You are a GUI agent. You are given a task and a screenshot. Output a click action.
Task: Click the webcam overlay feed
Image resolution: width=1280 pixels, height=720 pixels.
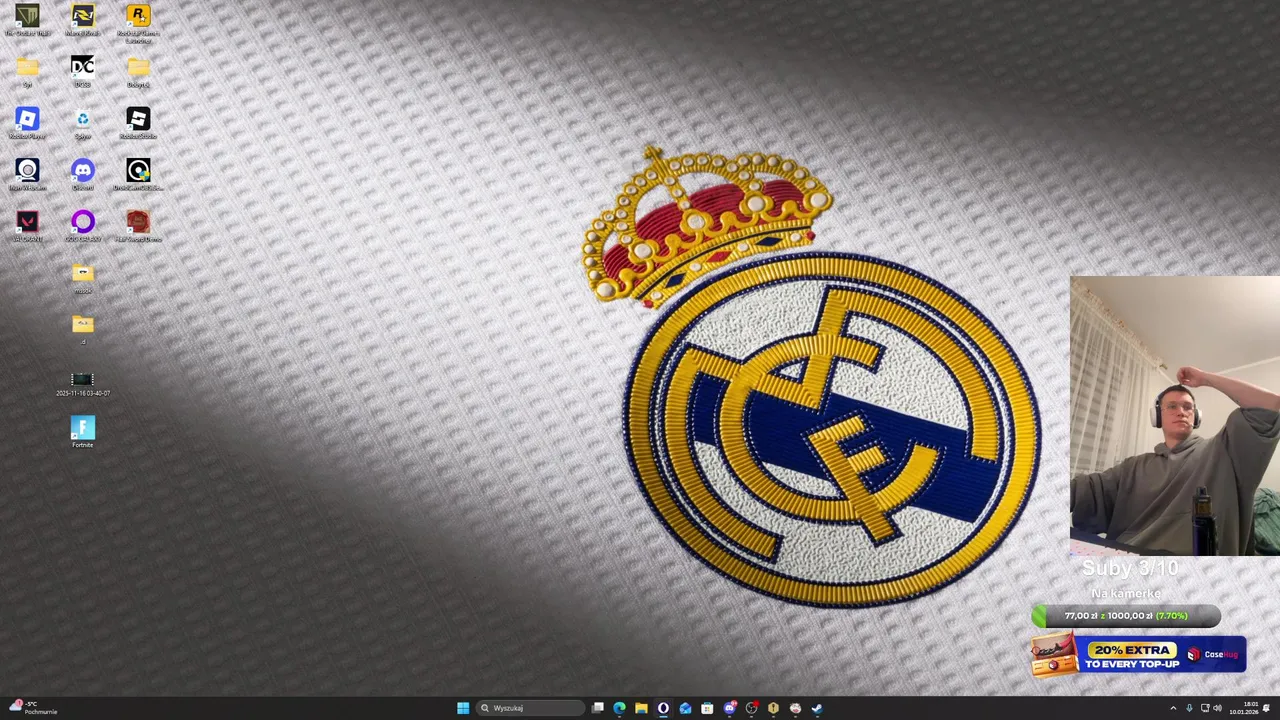click(1175, 415)
